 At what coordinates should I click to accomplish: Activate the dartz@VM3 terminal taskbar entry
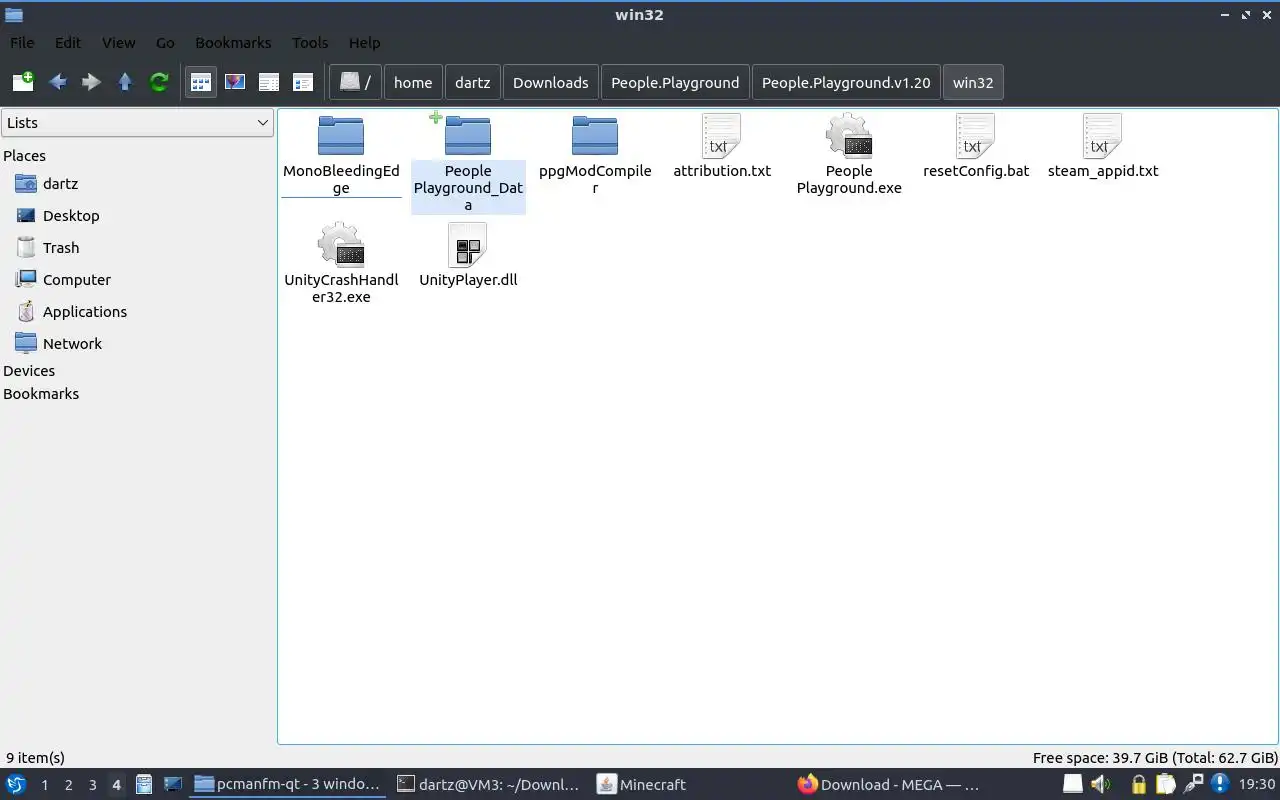(488, 785)
